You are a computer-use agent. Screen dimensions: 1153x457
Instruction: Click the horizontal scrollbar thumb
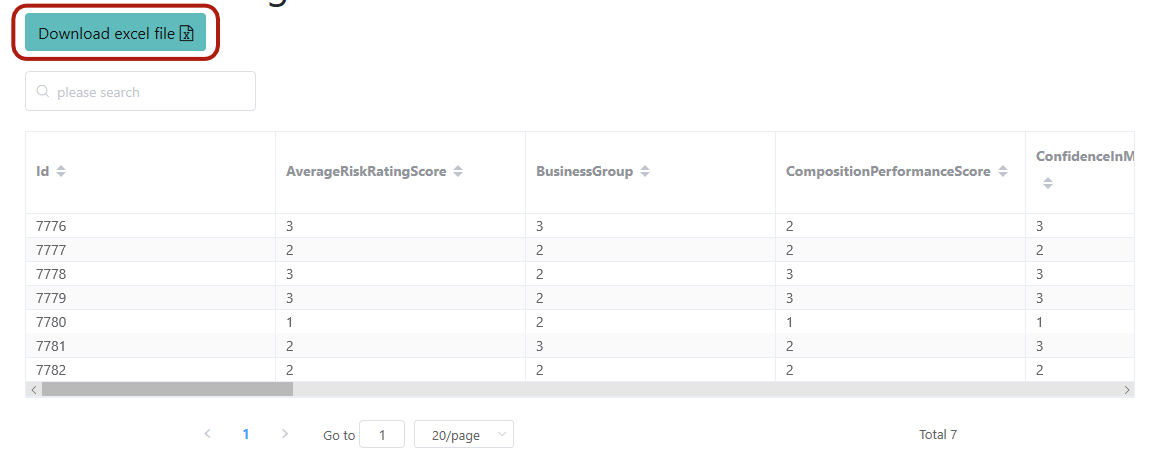click(x=168, y=389)
